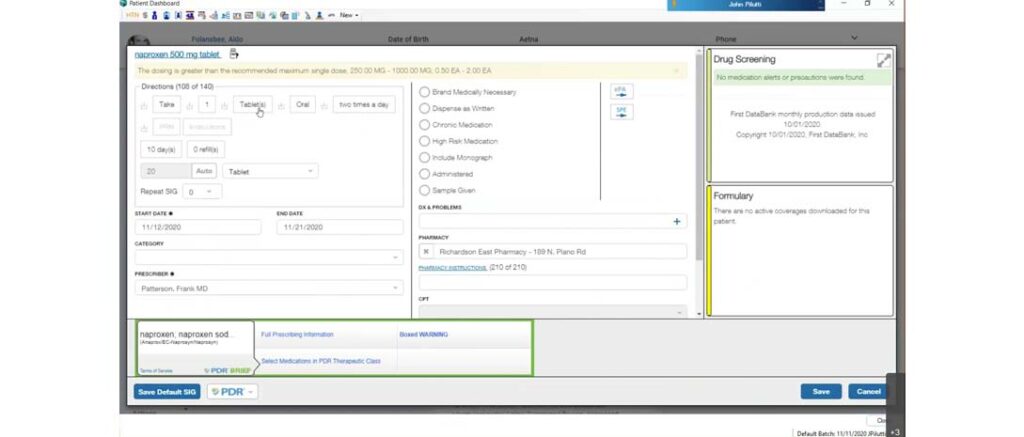Image resolution: width=1024 pixels, height=437 pixels.
Task: Expand the patient header chevron near Phone
Action: [854, 39]
